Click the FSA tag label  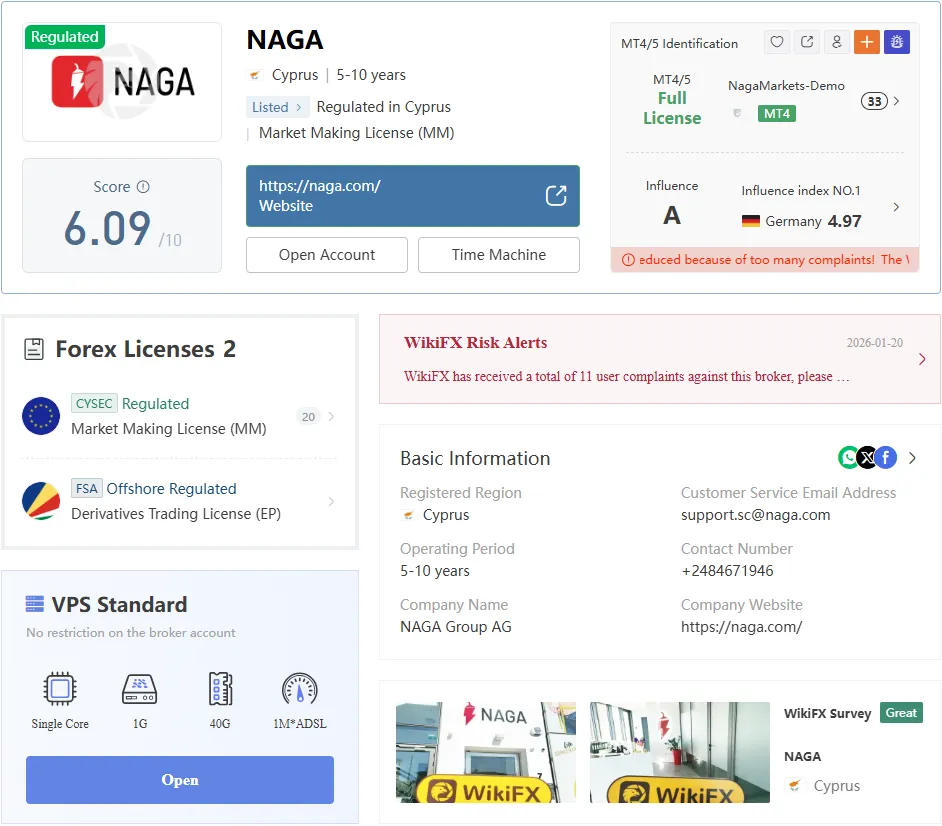click(87, 488)
